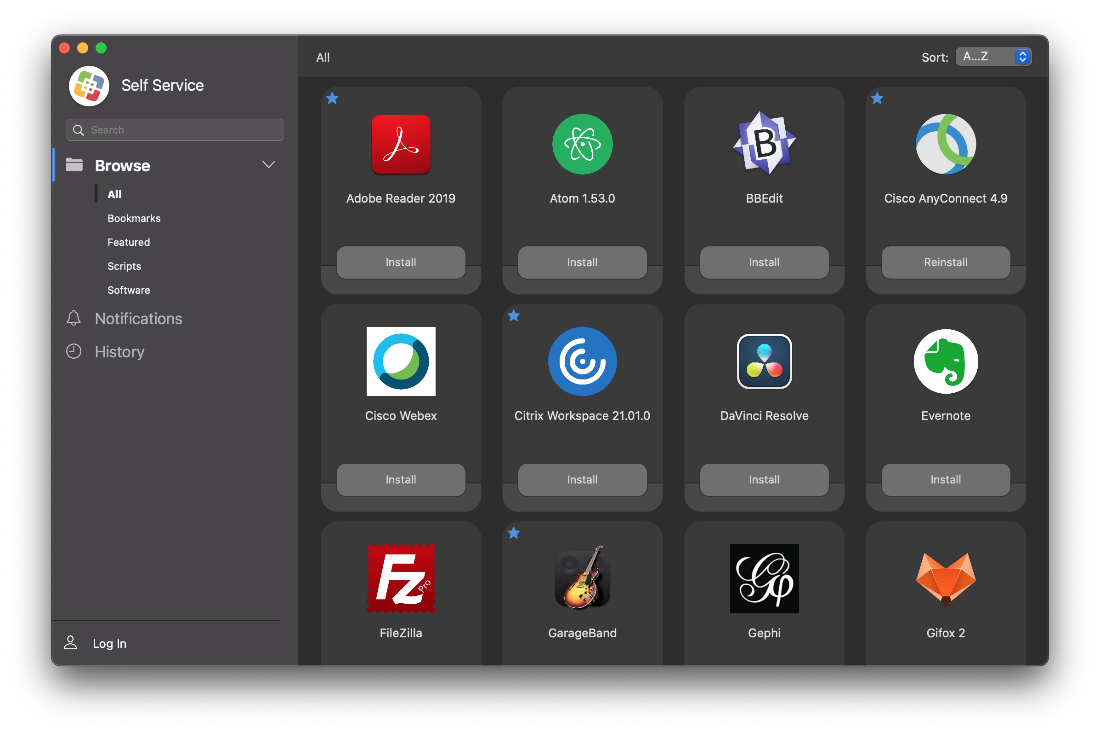Open Notifications in the sidebar

point(138,319)
